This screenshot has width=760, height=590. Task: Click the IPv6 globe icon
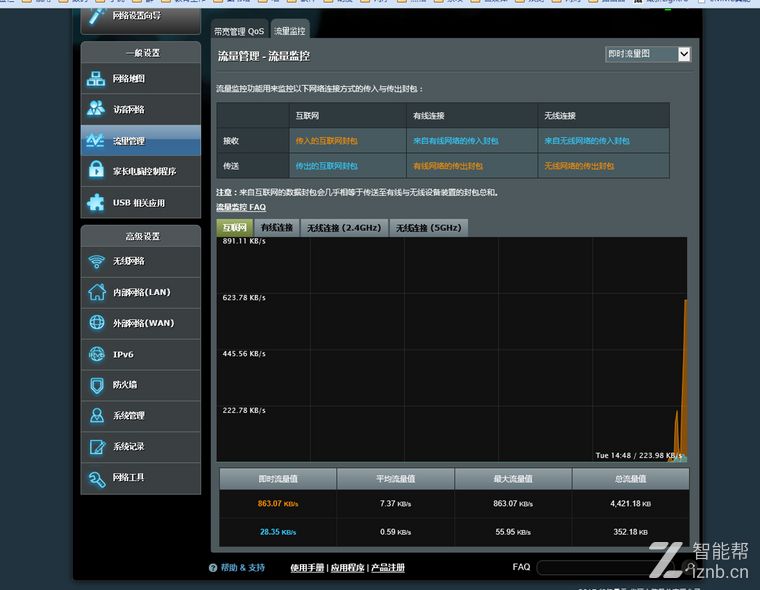(97, 354)
